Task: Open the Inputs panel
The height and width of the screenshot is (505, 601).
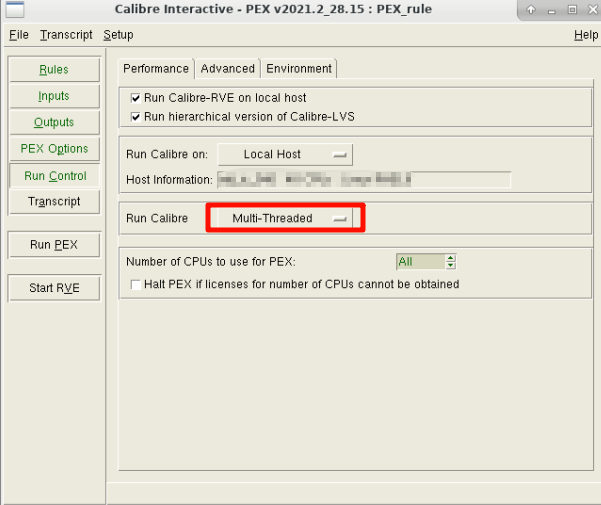Action: click(54, 96)
